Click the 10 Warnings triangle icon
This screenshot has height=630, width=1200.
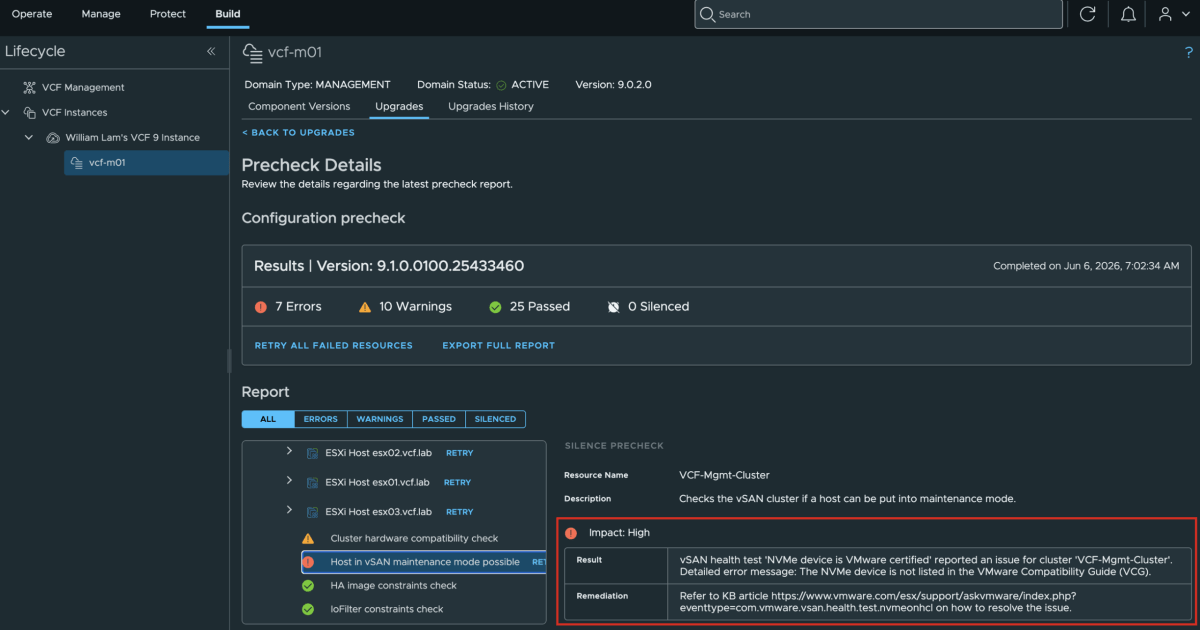tap(365, 307)
